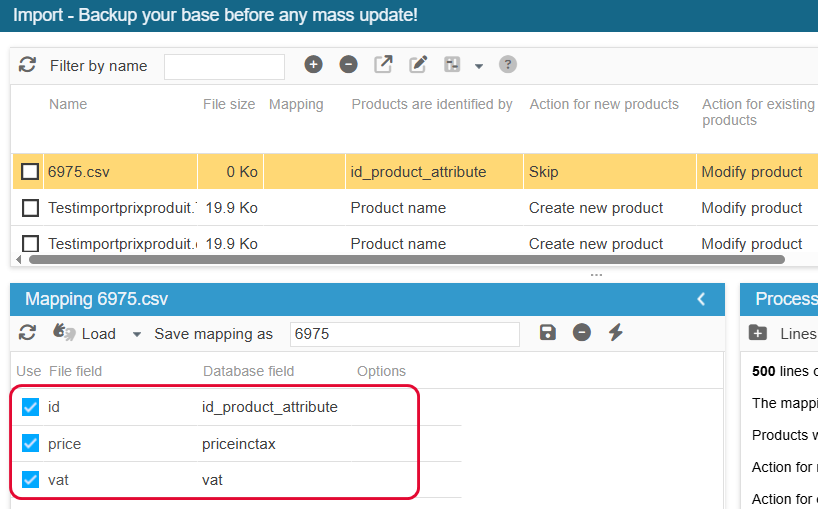The width and height of the screenshot is (818, 509).
Task: Load a saved mapping
Action: point(85,333)
